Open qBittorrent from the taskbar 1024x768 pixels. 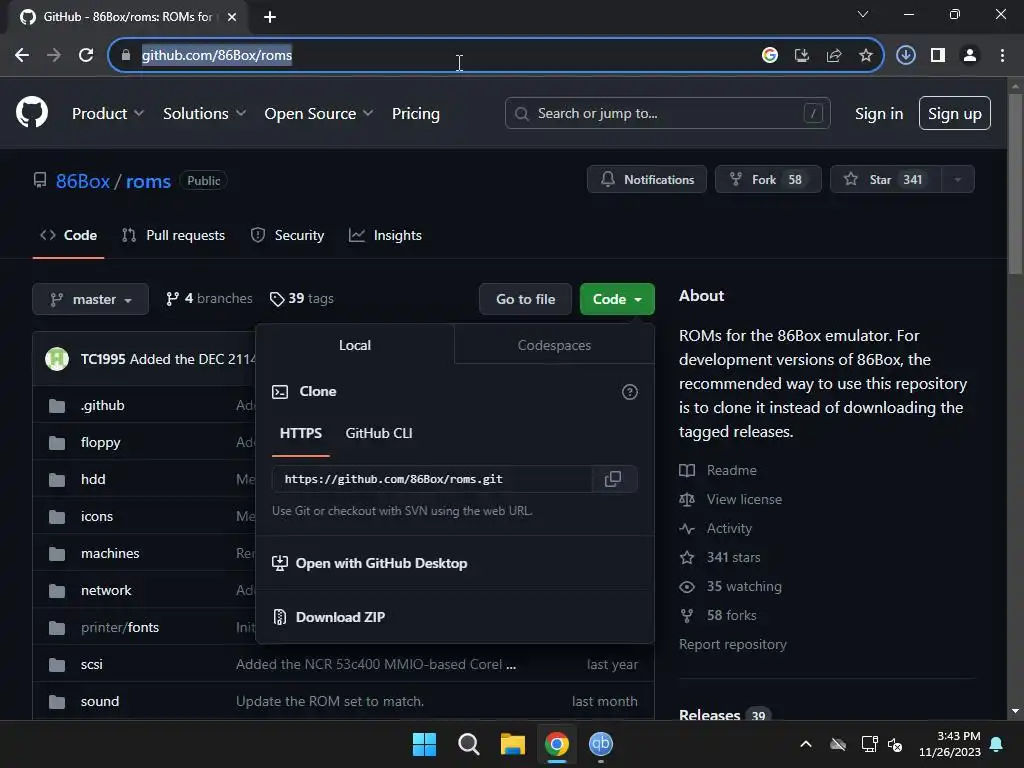pos(601,744)
